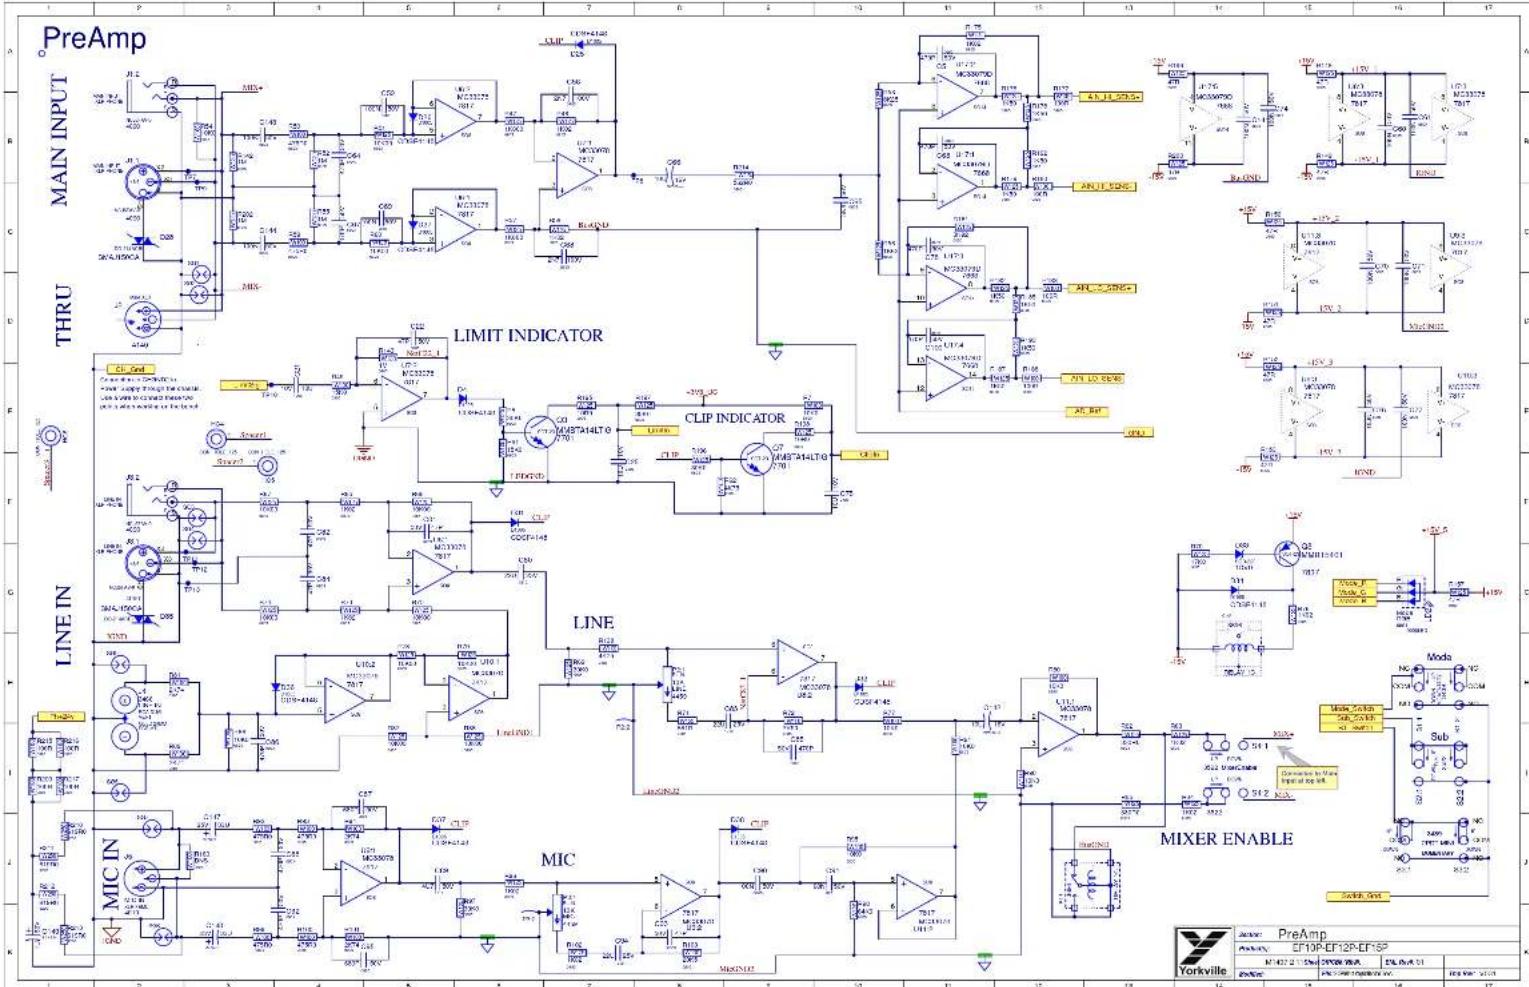
Task: Click the Spare2 test point circle
Action: pos(267,466)
